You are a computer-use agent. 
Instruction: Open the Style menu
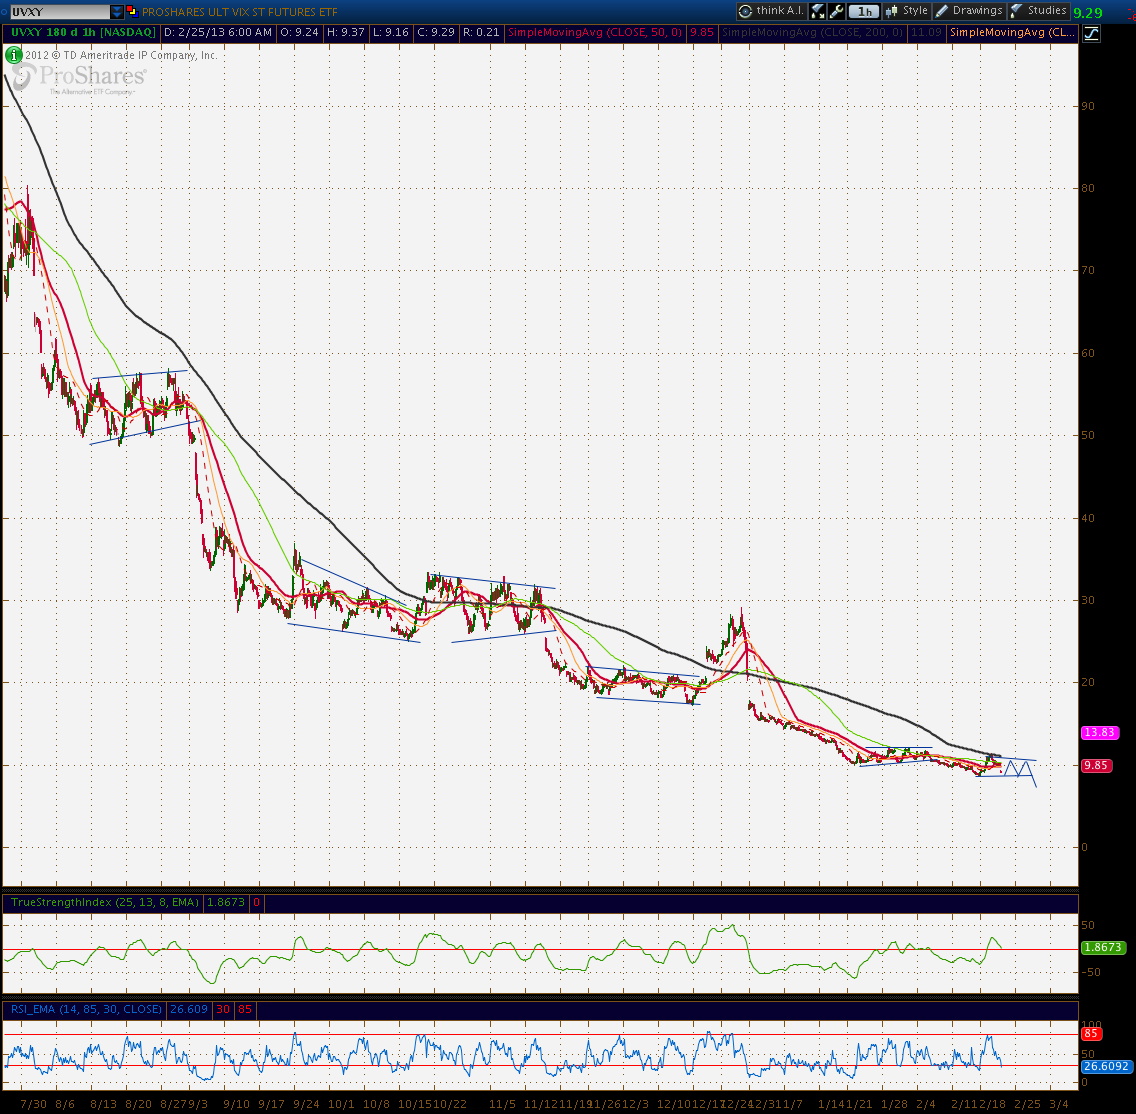click(x=907, y=11)
